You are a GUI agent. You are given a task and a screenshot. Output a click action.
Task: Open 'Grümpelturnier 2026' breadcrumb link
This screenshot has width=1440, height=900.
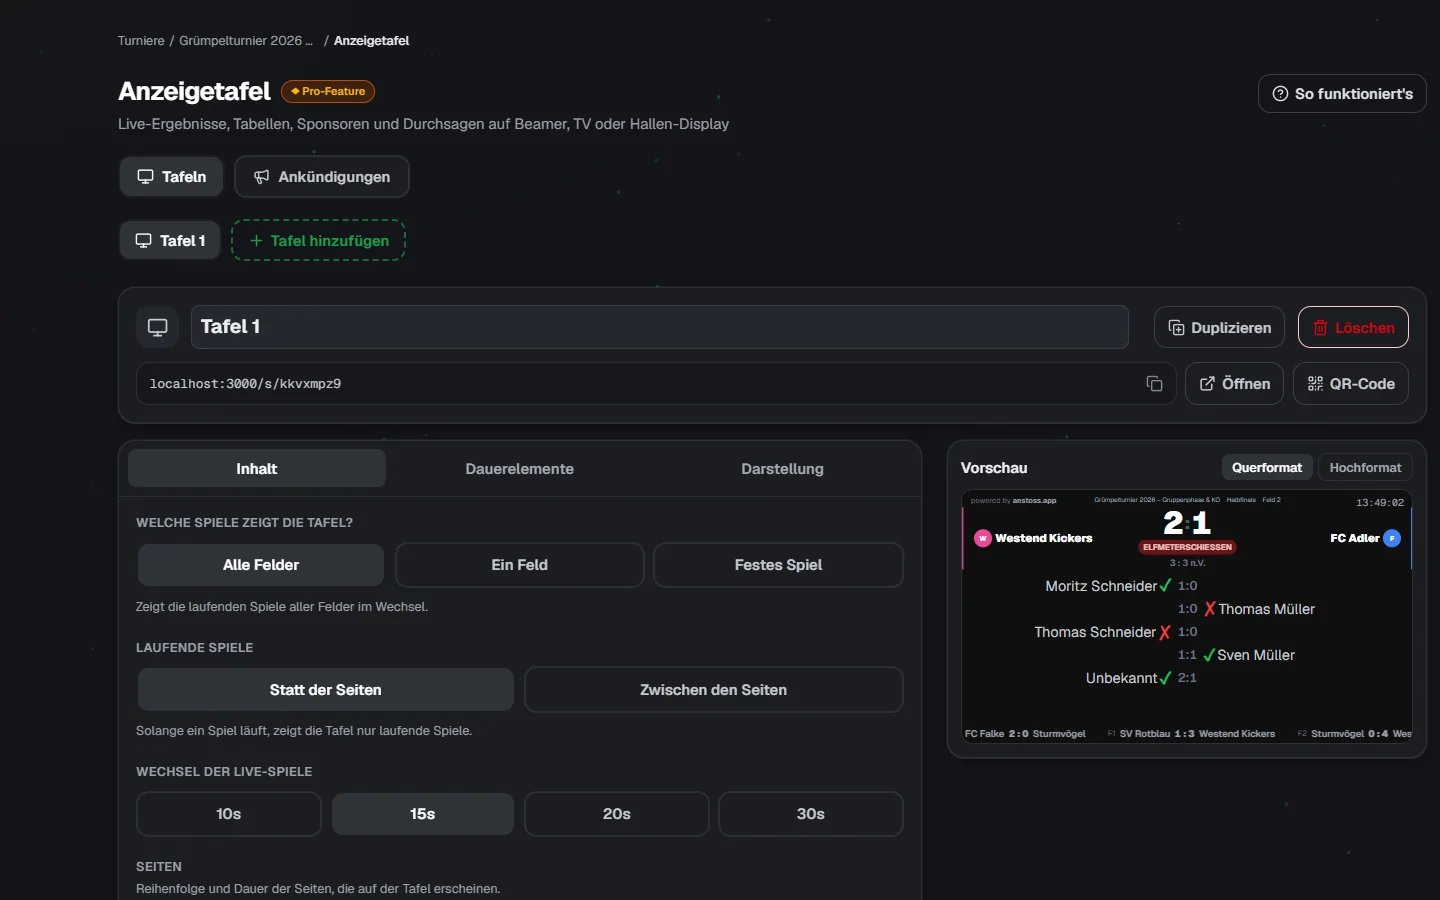point(246,41)
